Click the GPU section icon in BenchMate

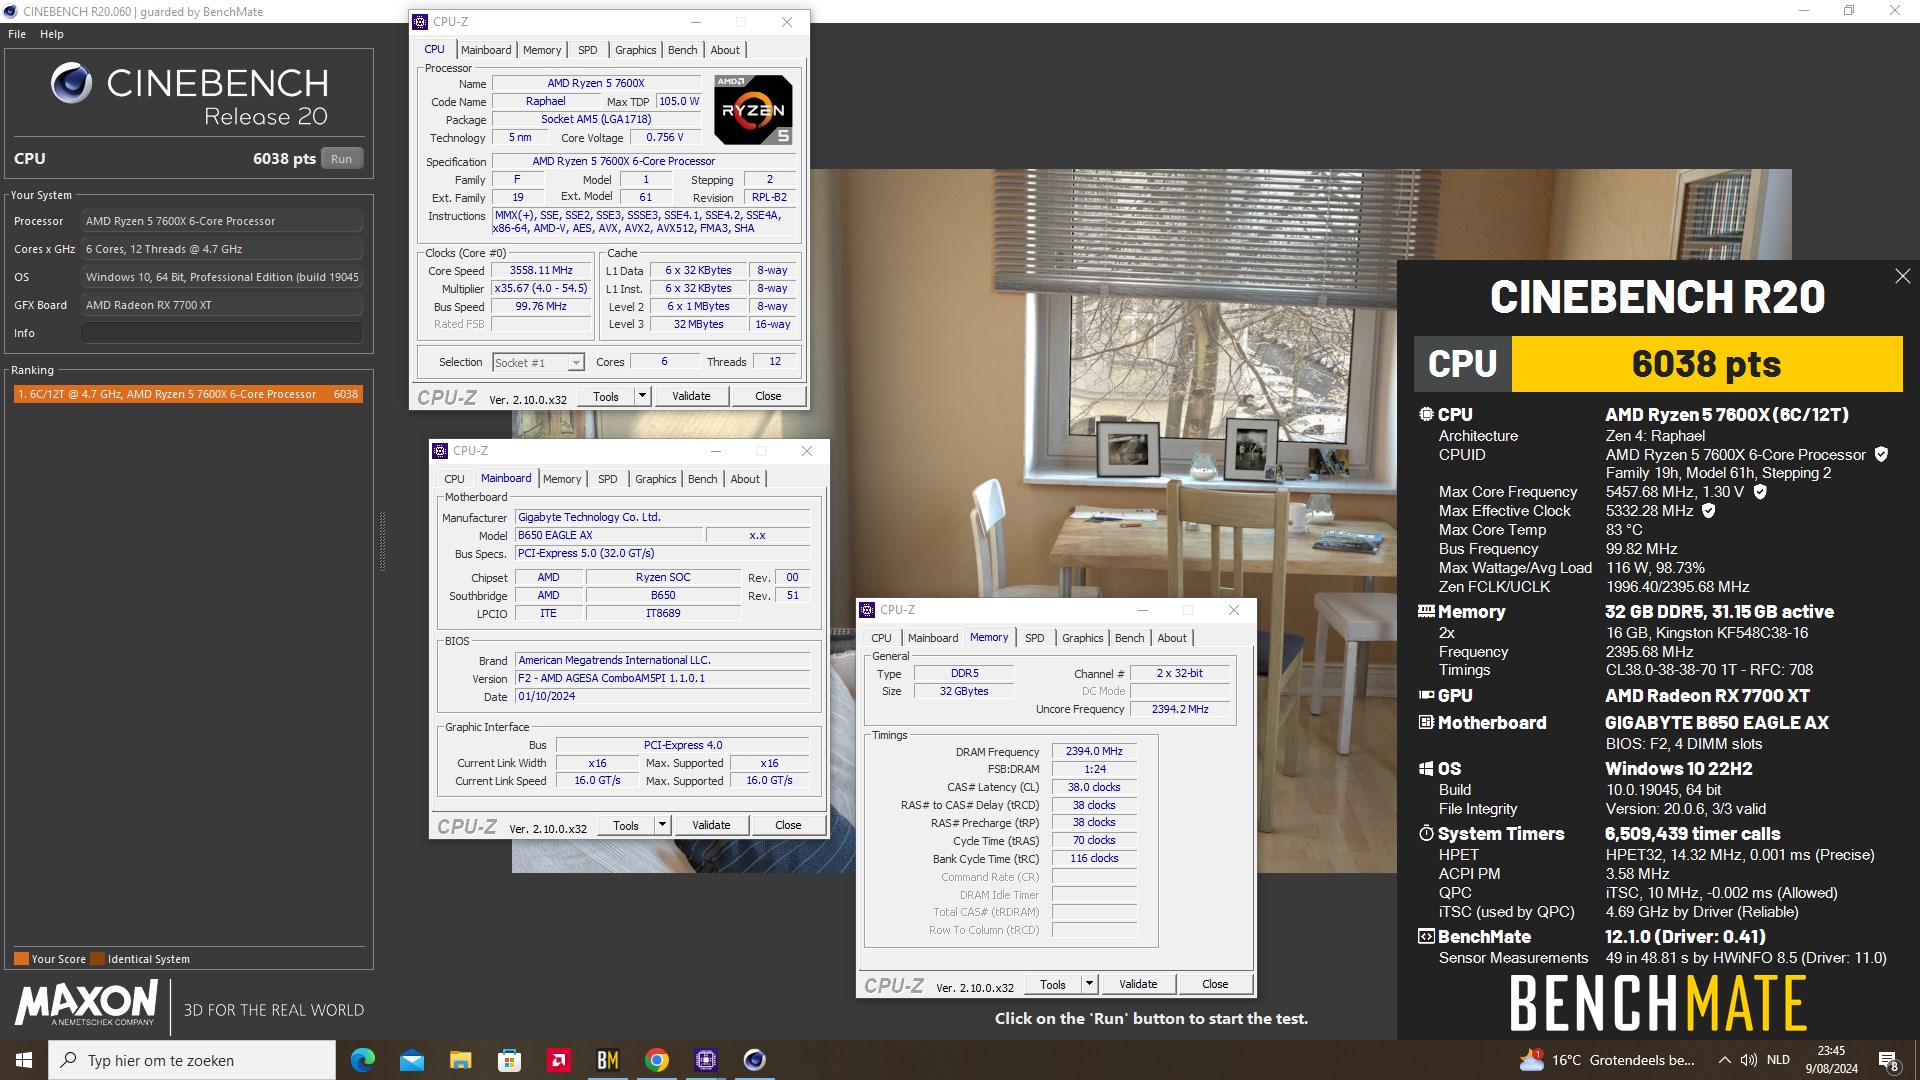[x=1426, y=695]
